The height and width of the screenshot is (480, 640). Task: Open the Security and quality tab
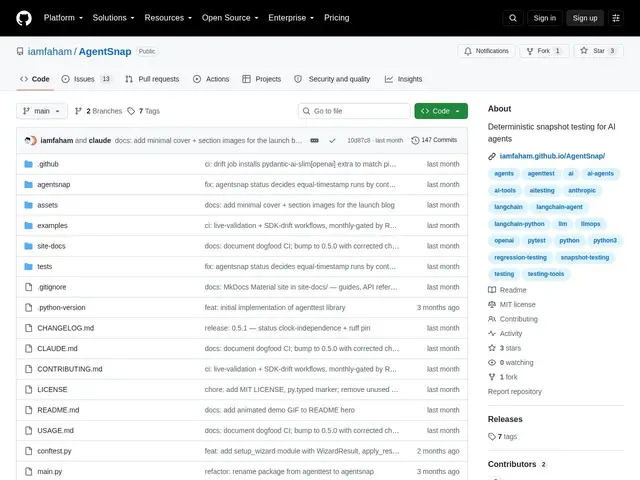tap(332, 79)
